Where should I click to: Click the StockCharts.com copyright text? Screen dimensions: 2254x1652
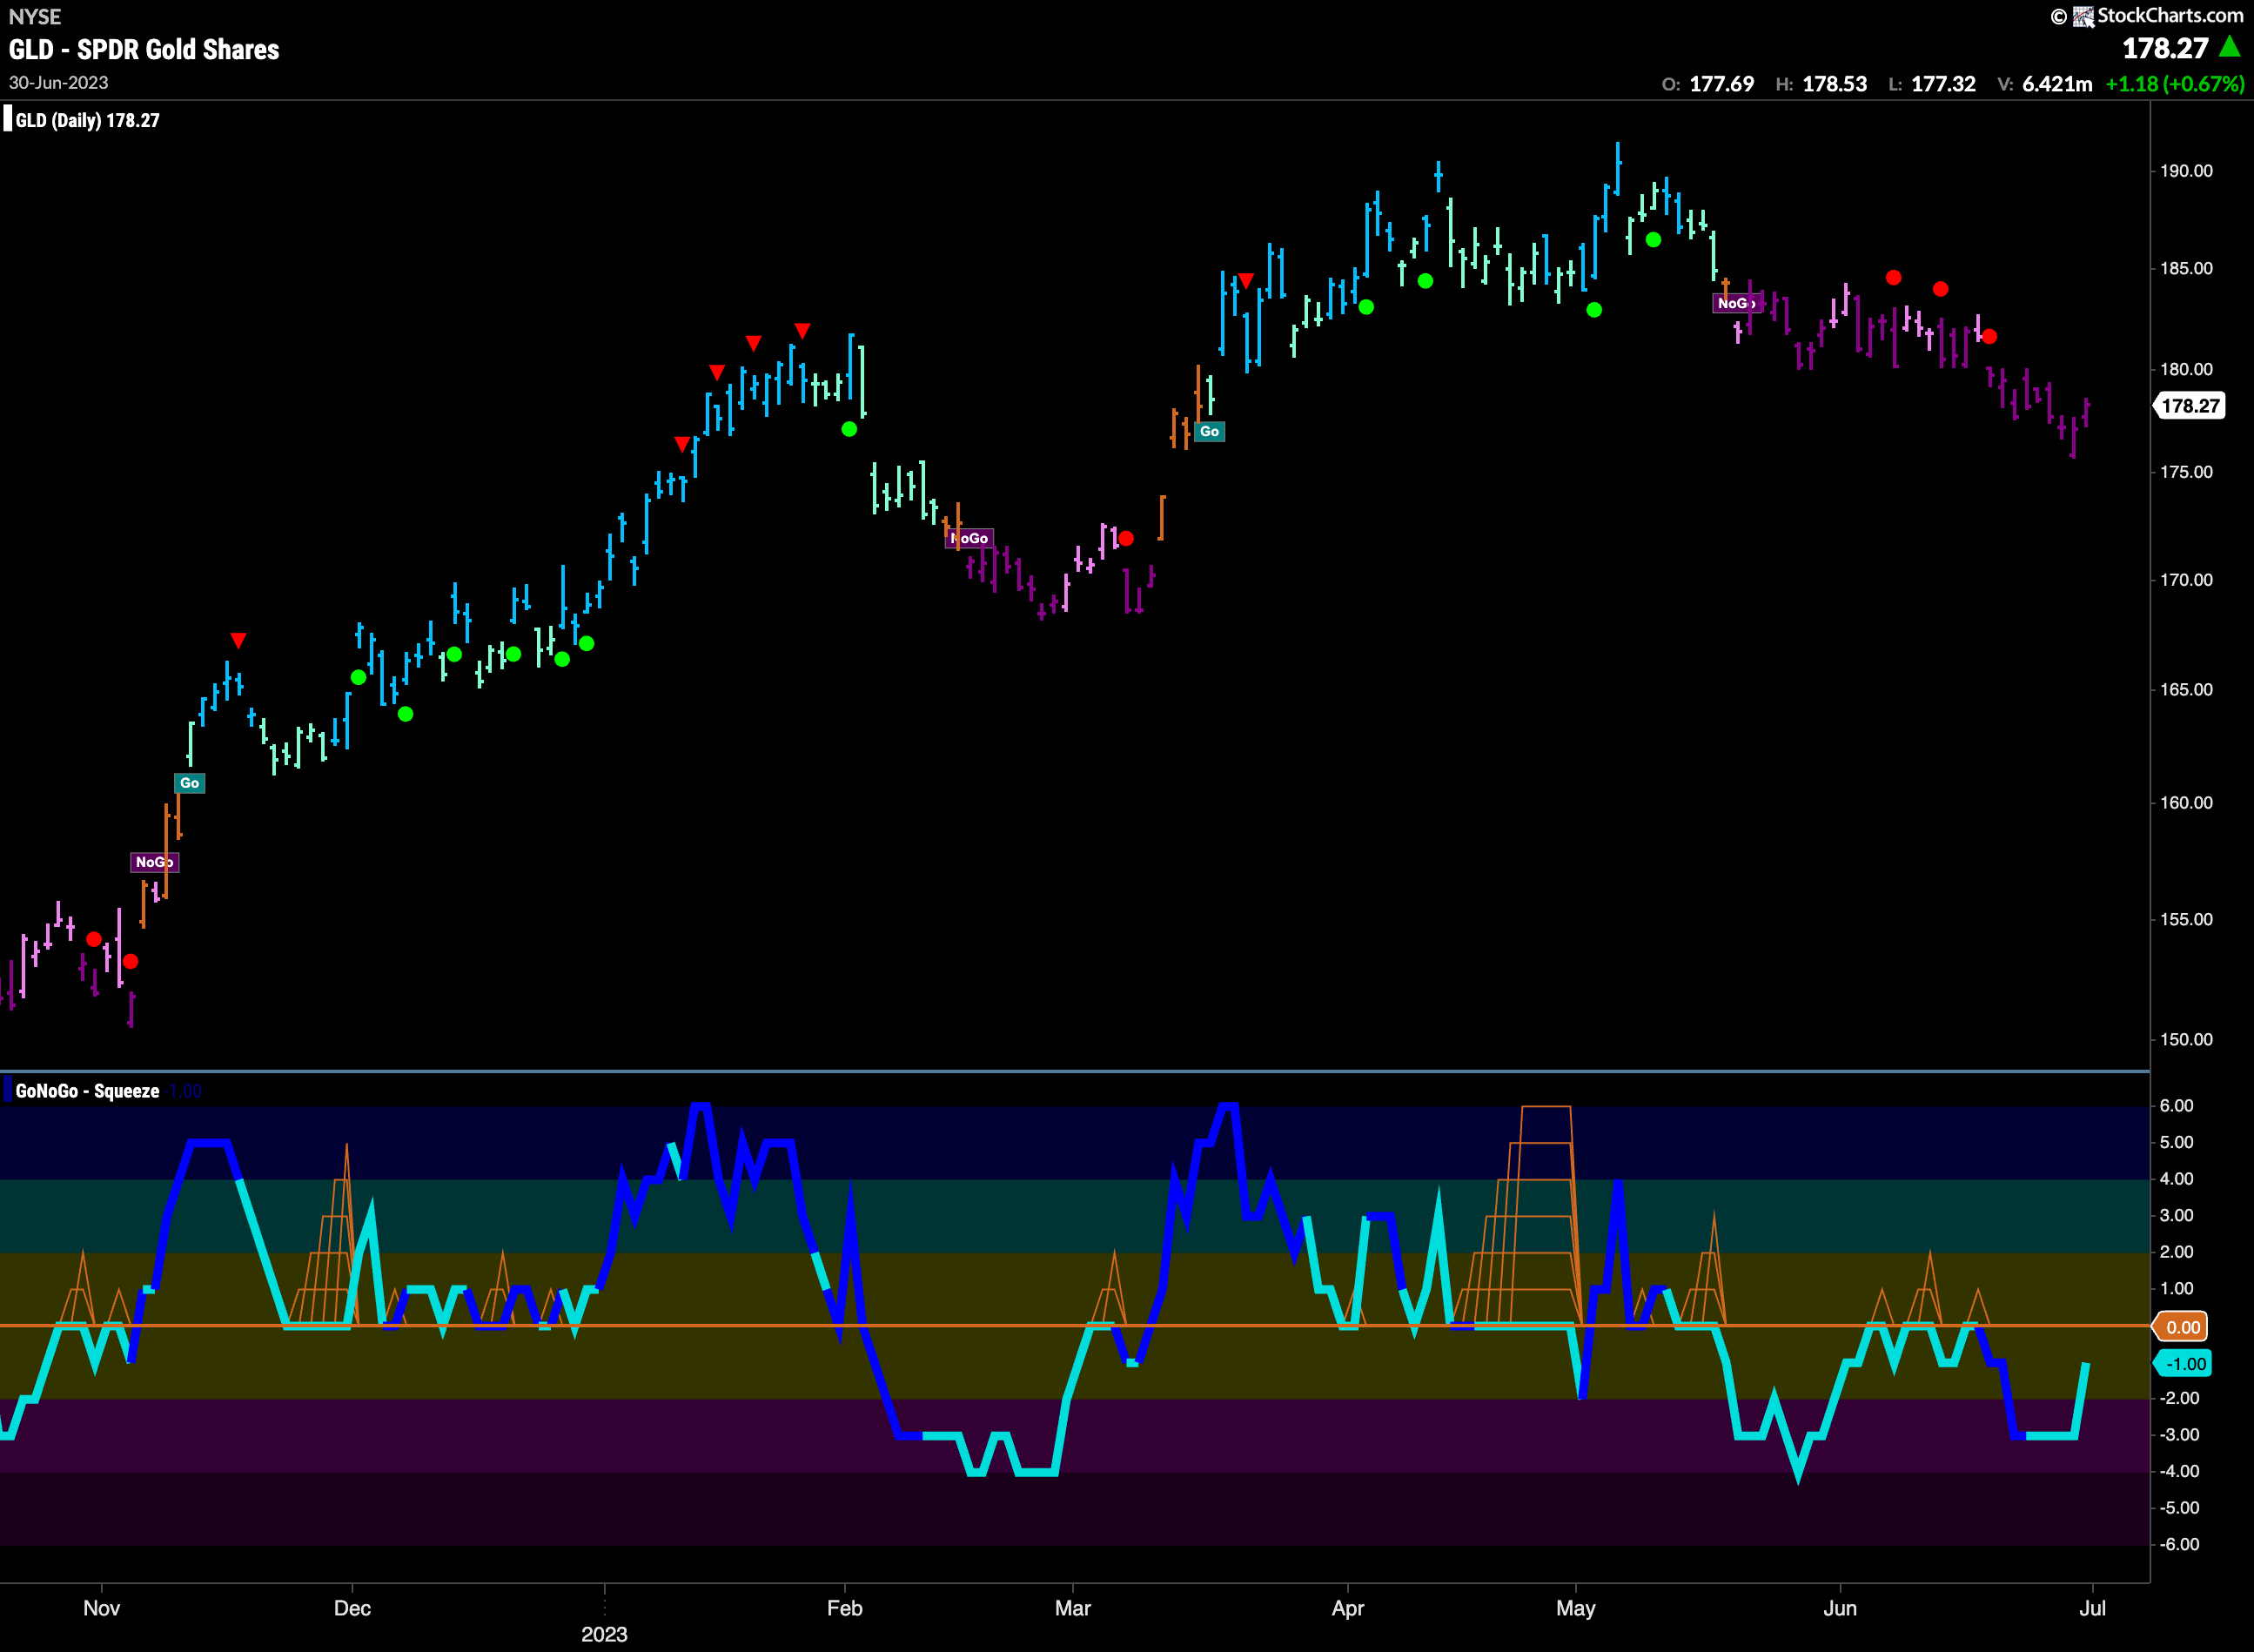[x=2170, y=15]
